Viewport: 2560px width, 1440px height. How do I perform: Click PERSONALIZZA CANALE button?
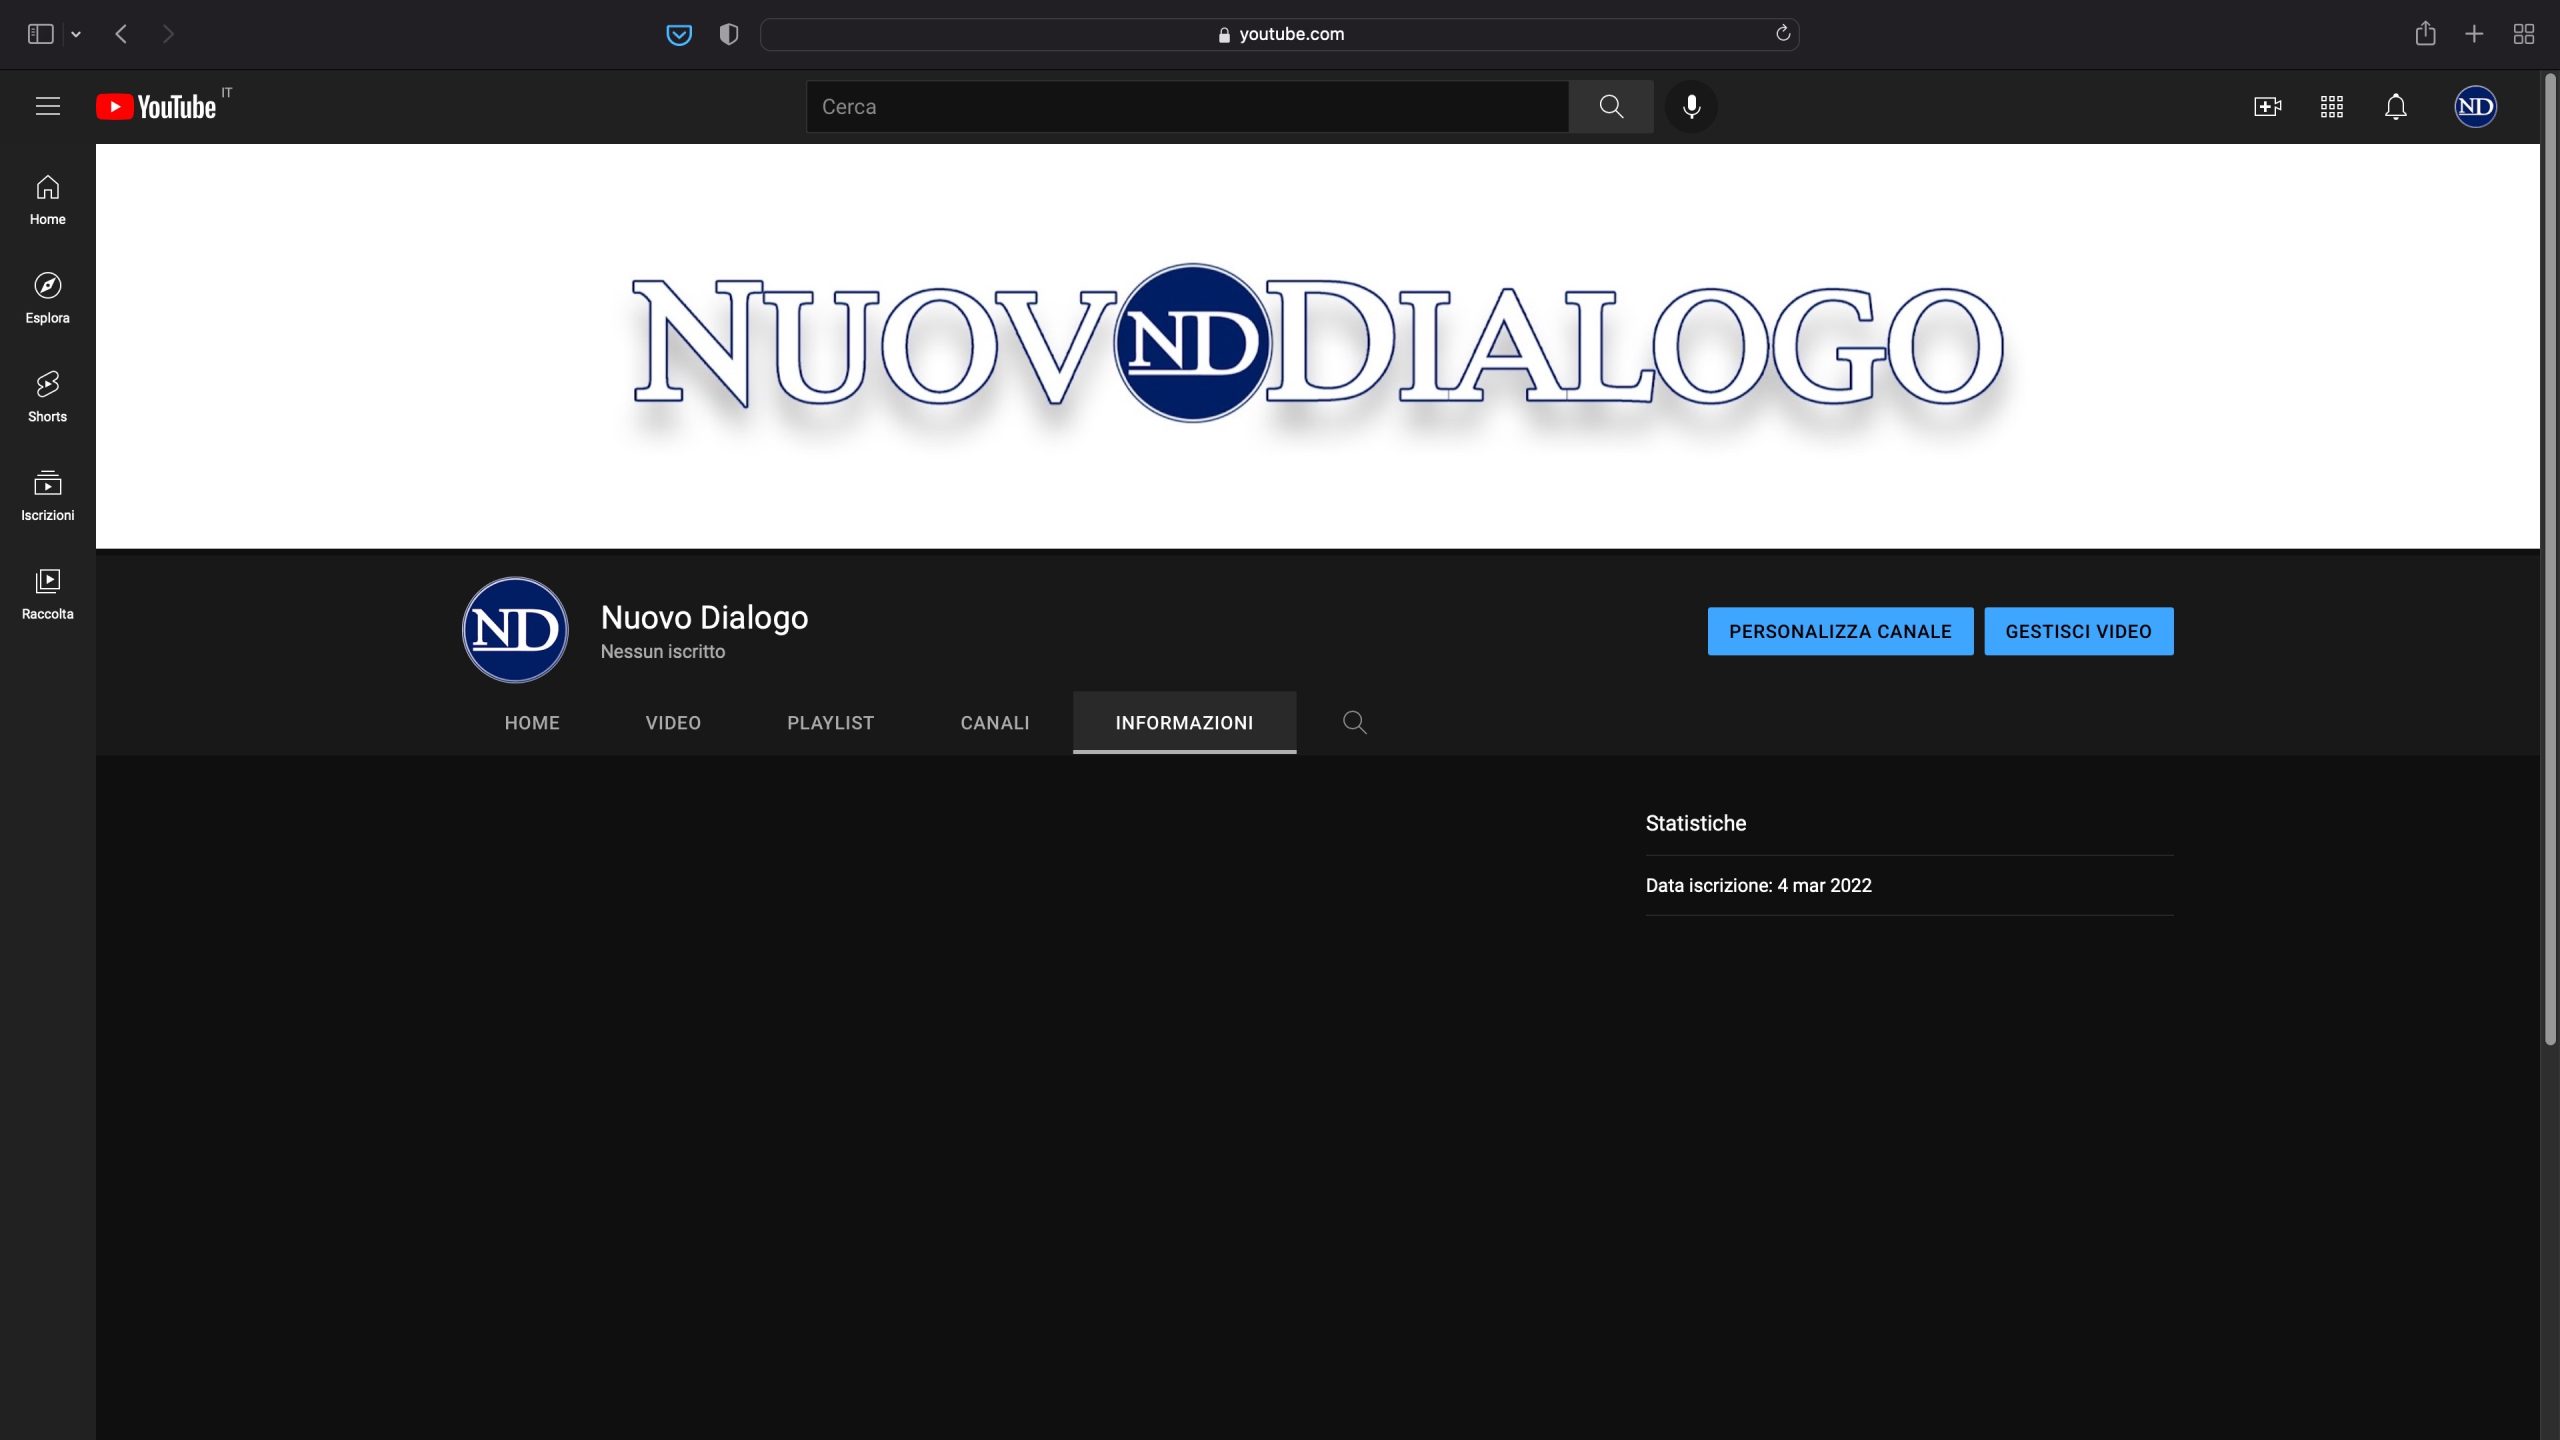pos(1840,631)
